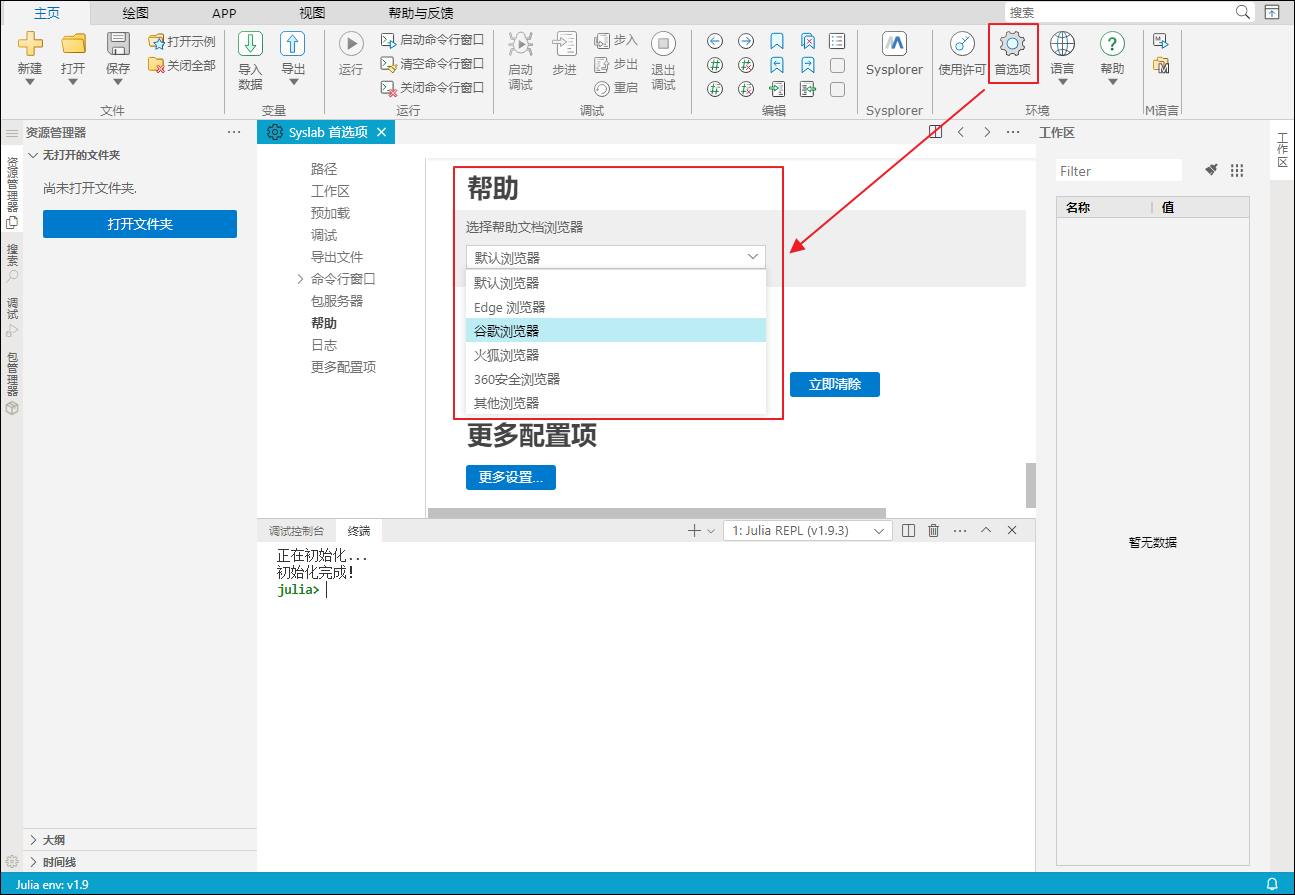Open the Julia REPL terminal selector dropdown
Viewport: 1295px width, 895px height.
[x=807, y=531]
